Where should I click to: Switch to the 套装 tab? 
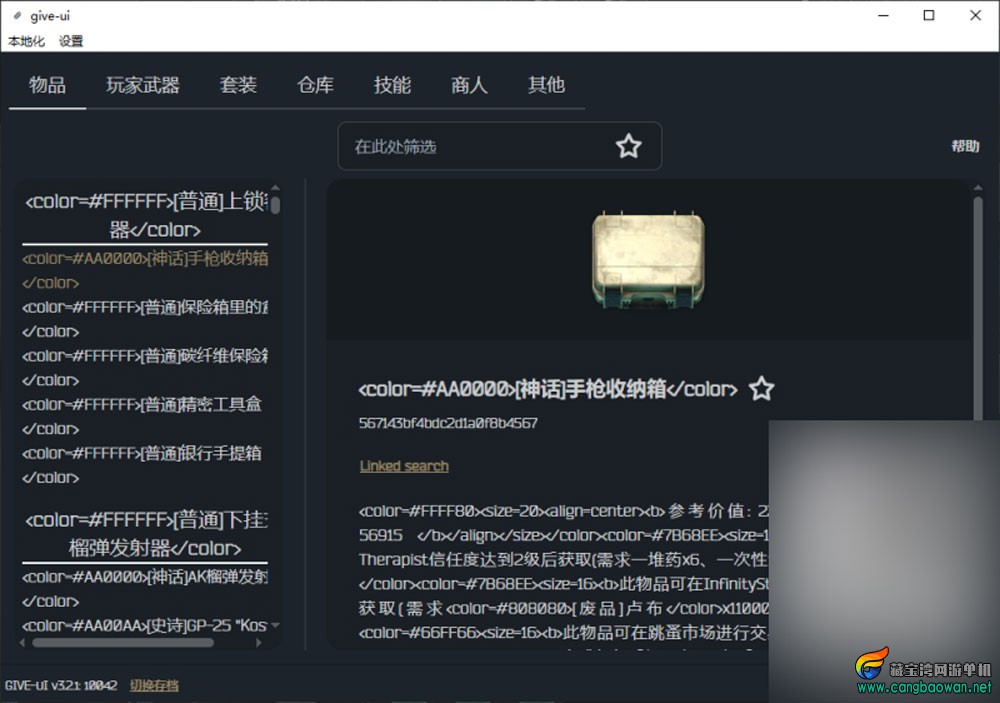click(x=238, y=85)
